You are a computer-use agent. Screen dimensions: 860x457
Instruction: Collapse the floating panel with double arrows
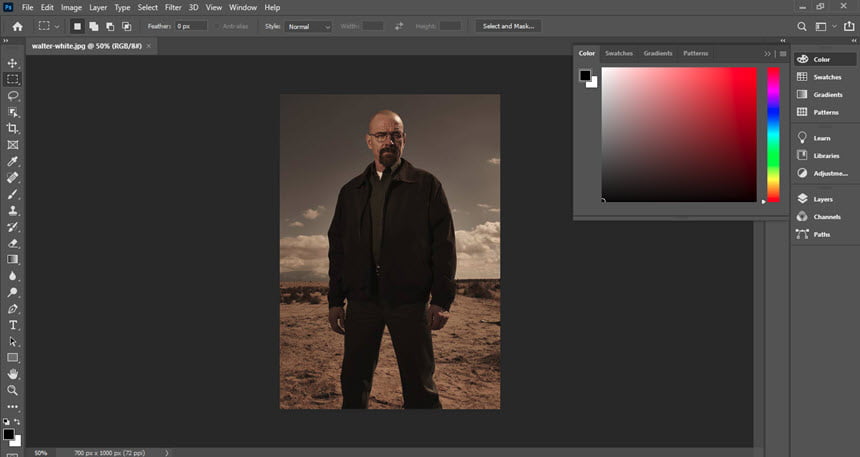(783, 41)
